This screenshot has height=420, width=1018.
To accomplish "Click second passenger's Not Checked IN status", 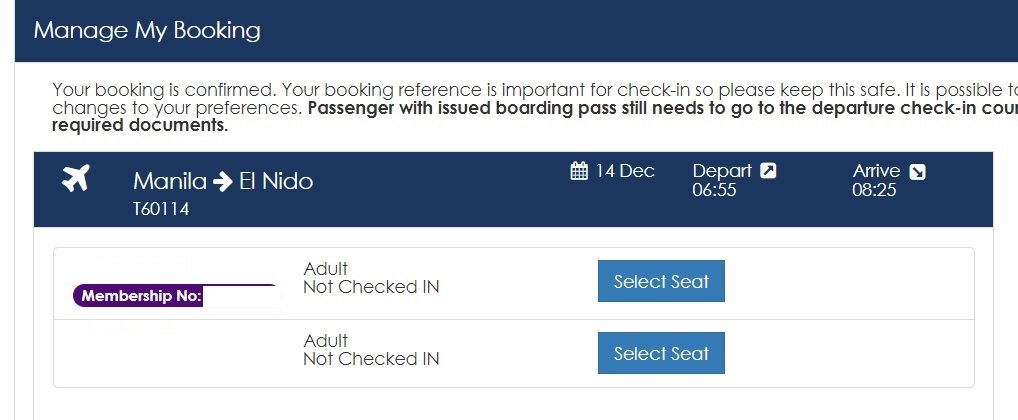I will pos(371,358).
